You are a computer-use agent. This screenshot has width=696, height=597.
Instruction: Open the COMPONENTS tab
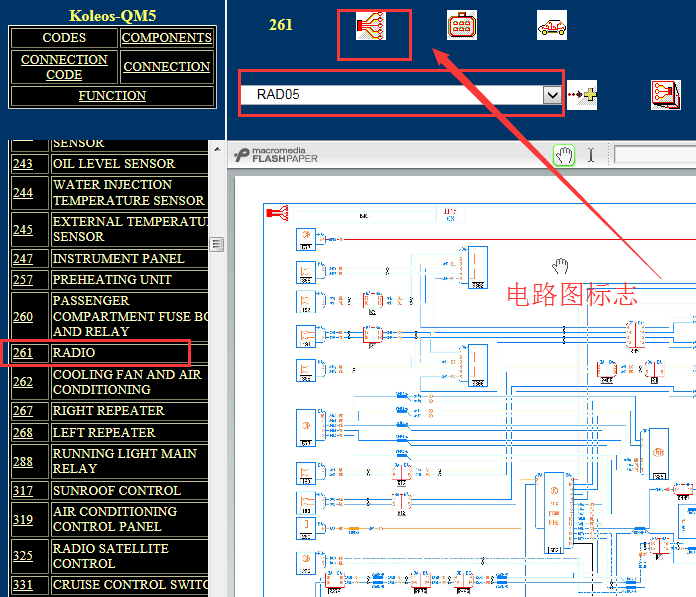167,38
